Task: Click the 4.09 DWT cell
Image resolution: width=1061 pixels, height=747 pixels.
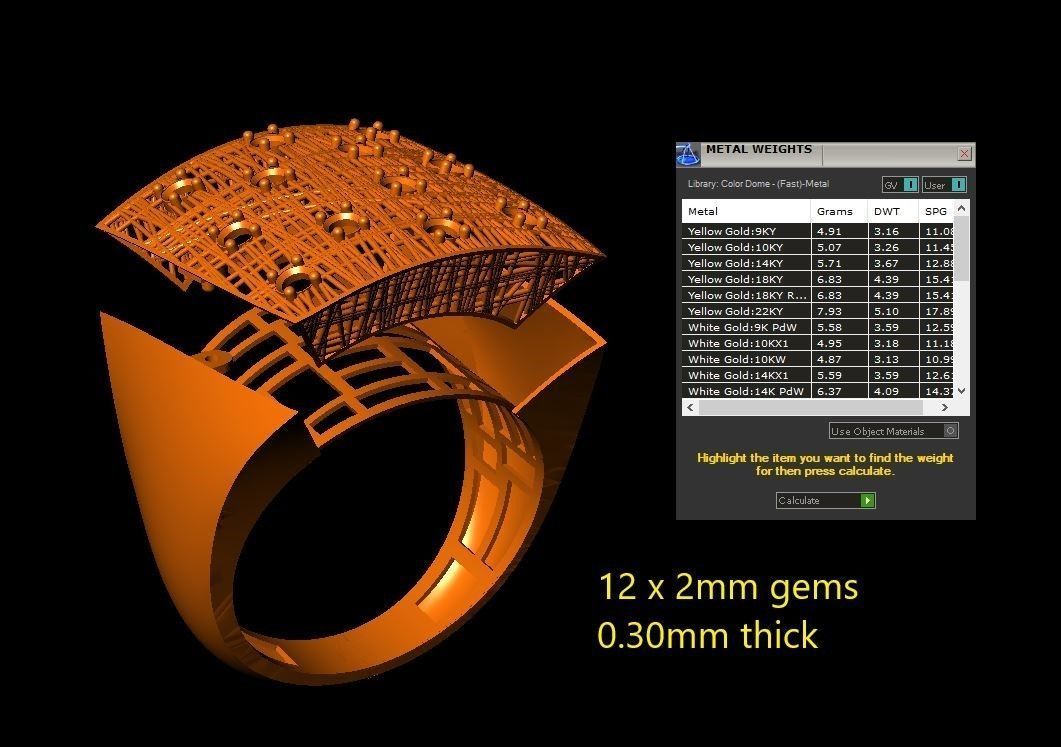Action: 893,391
